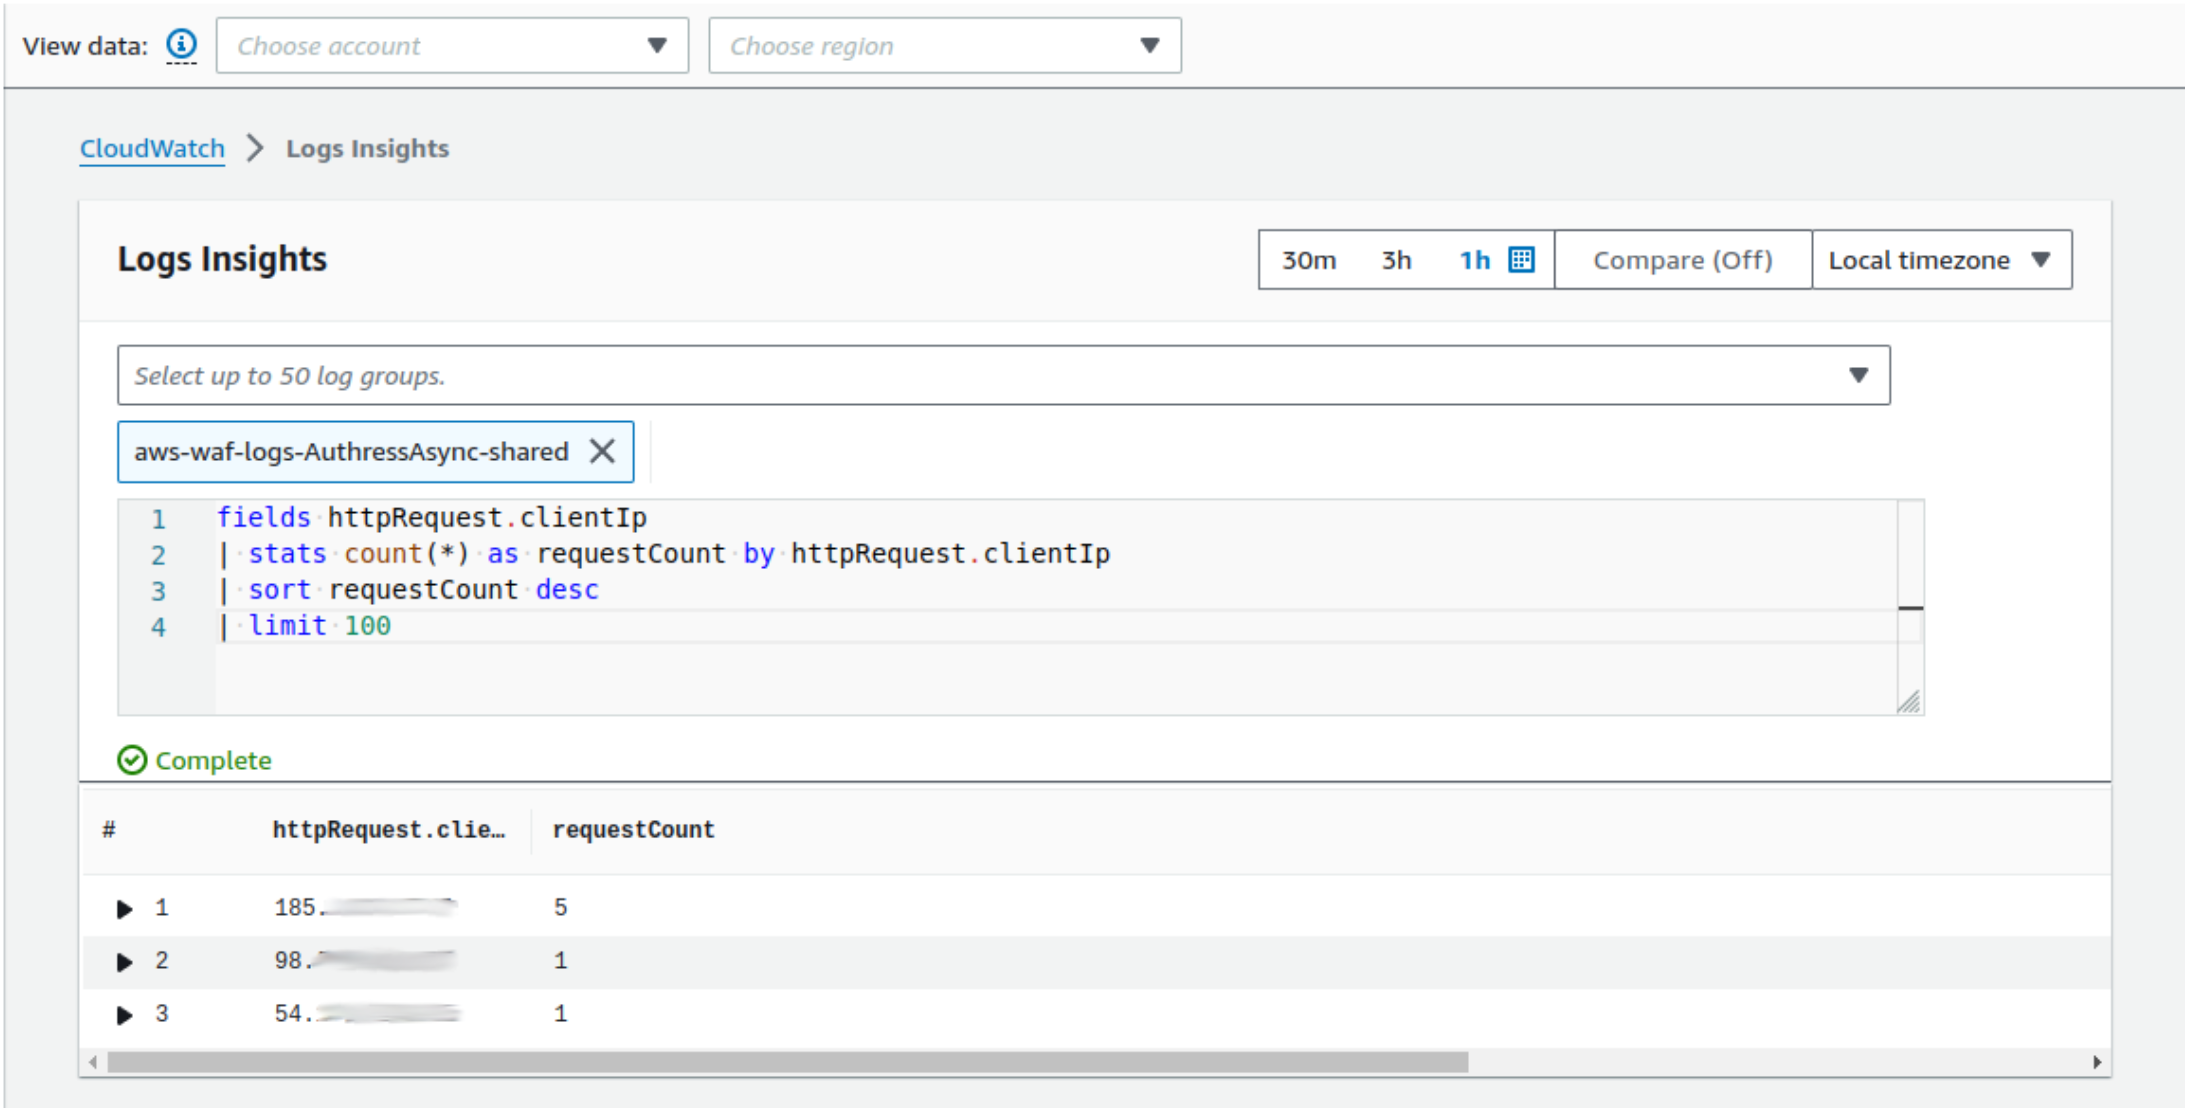Click the query editor resize handle
This screenshot has width=2185, height=1108.
click(x=1908, y=702)
